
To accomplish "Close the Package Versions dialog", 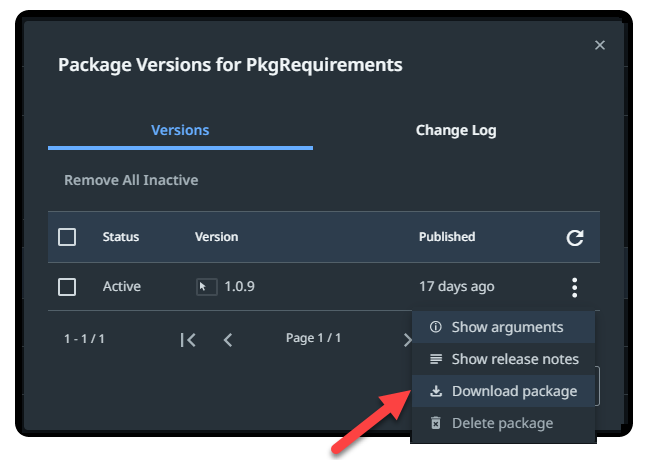I will click(x=600, y=45).
